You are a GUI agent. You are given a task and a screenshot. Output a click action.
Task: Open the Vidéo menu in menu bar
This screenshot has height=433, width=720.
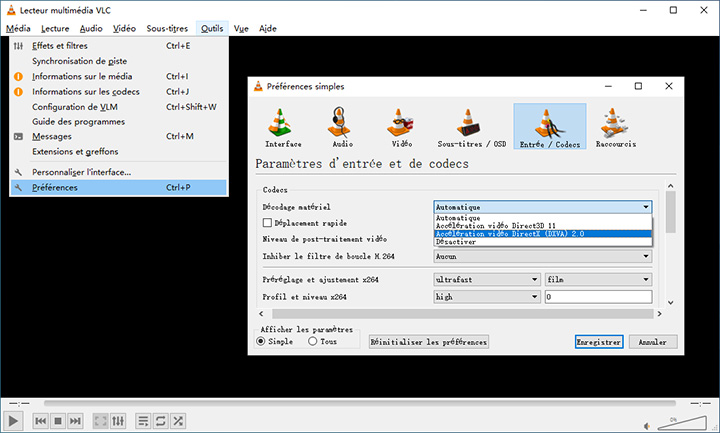(x=124, y=28)
